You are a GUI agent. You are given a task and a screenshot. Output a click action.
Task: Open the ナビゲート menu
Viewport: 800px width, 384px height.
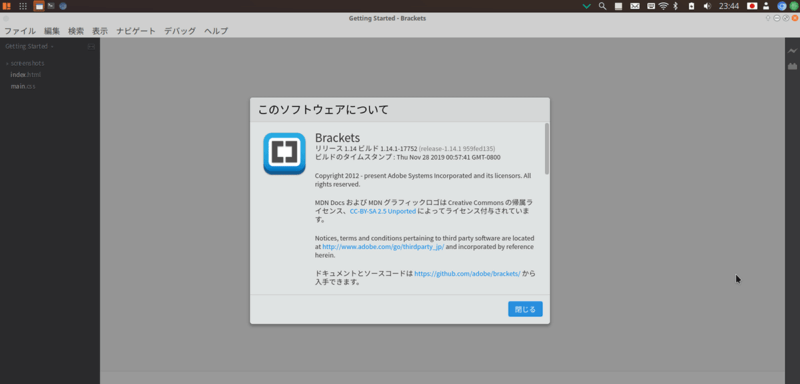(136, 31)
